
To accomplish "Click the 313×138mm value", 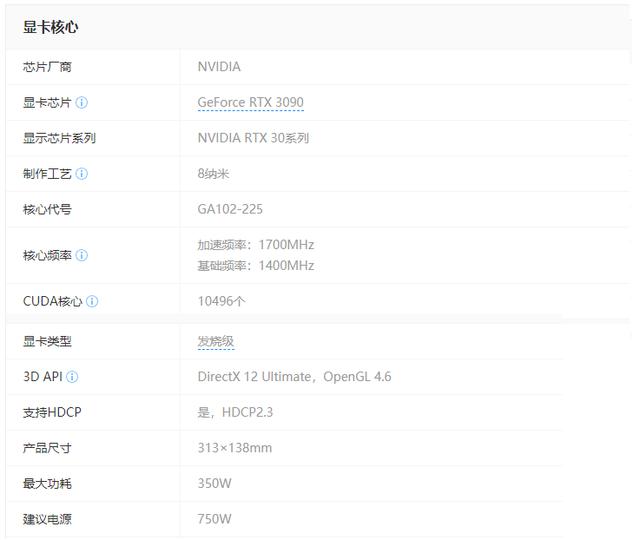I will (x=235, y=448).
